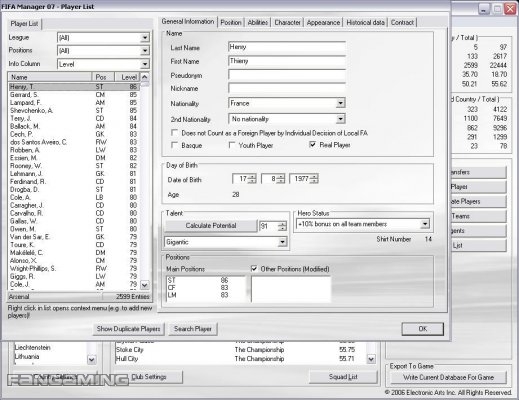This screenshot has height=400, width=519.
Task: Select Liechtenstein in the country list
Action: click(x=32, y=347)
